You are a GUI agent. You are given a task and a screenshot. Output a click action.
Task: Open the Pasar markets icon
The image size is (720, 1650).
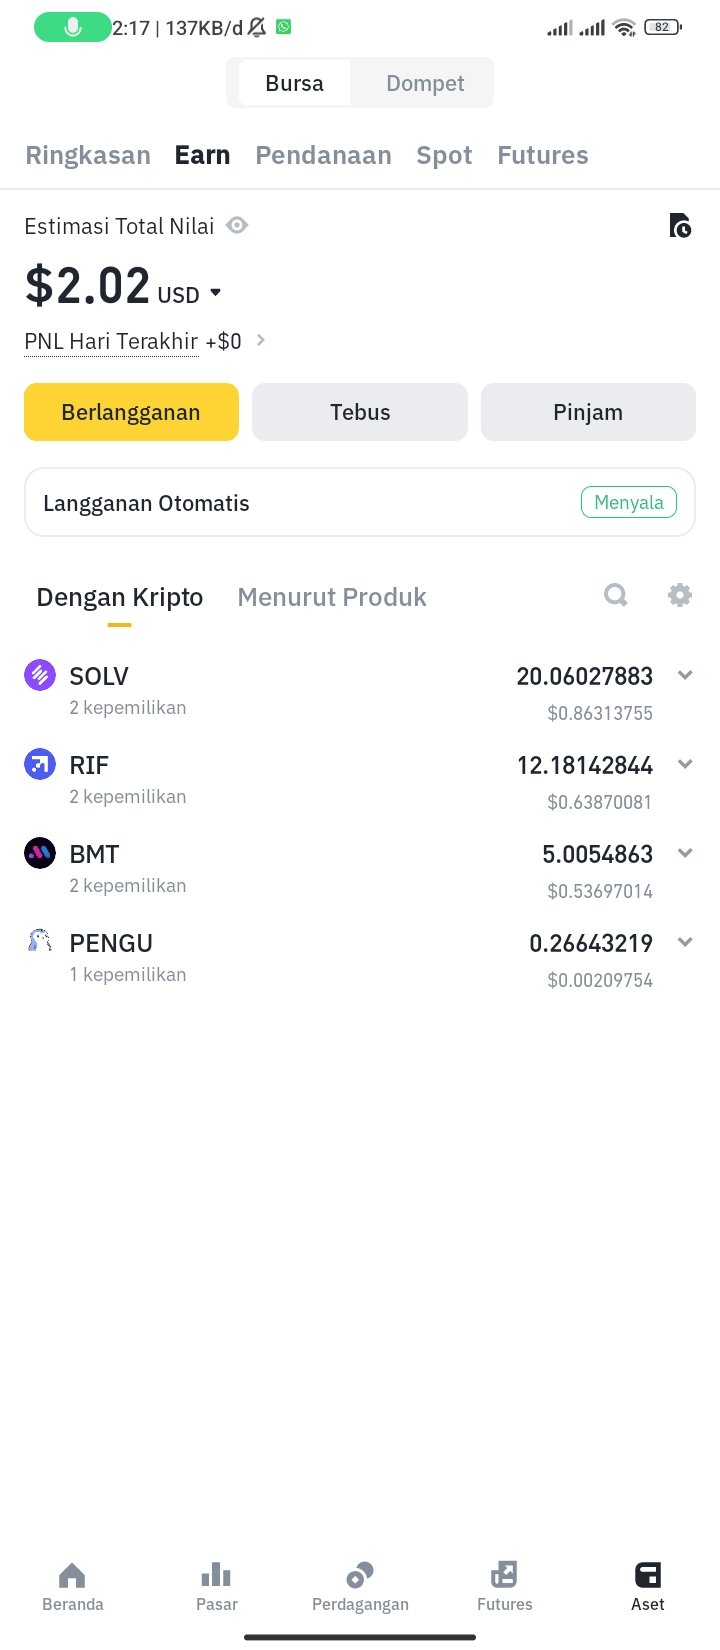click(x=216, y=1577)
